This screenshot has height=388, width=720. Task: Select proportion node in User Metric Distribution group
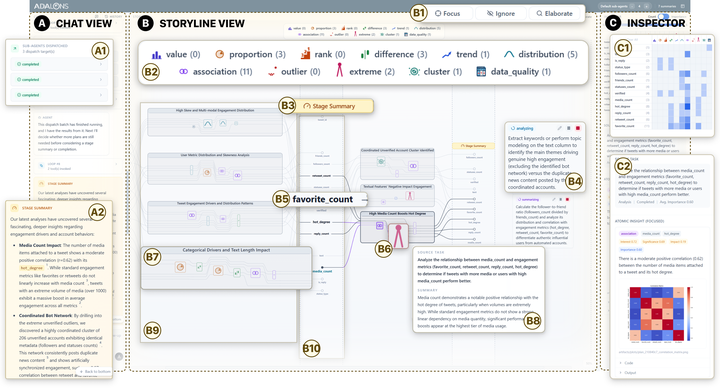tap(207, 173)
